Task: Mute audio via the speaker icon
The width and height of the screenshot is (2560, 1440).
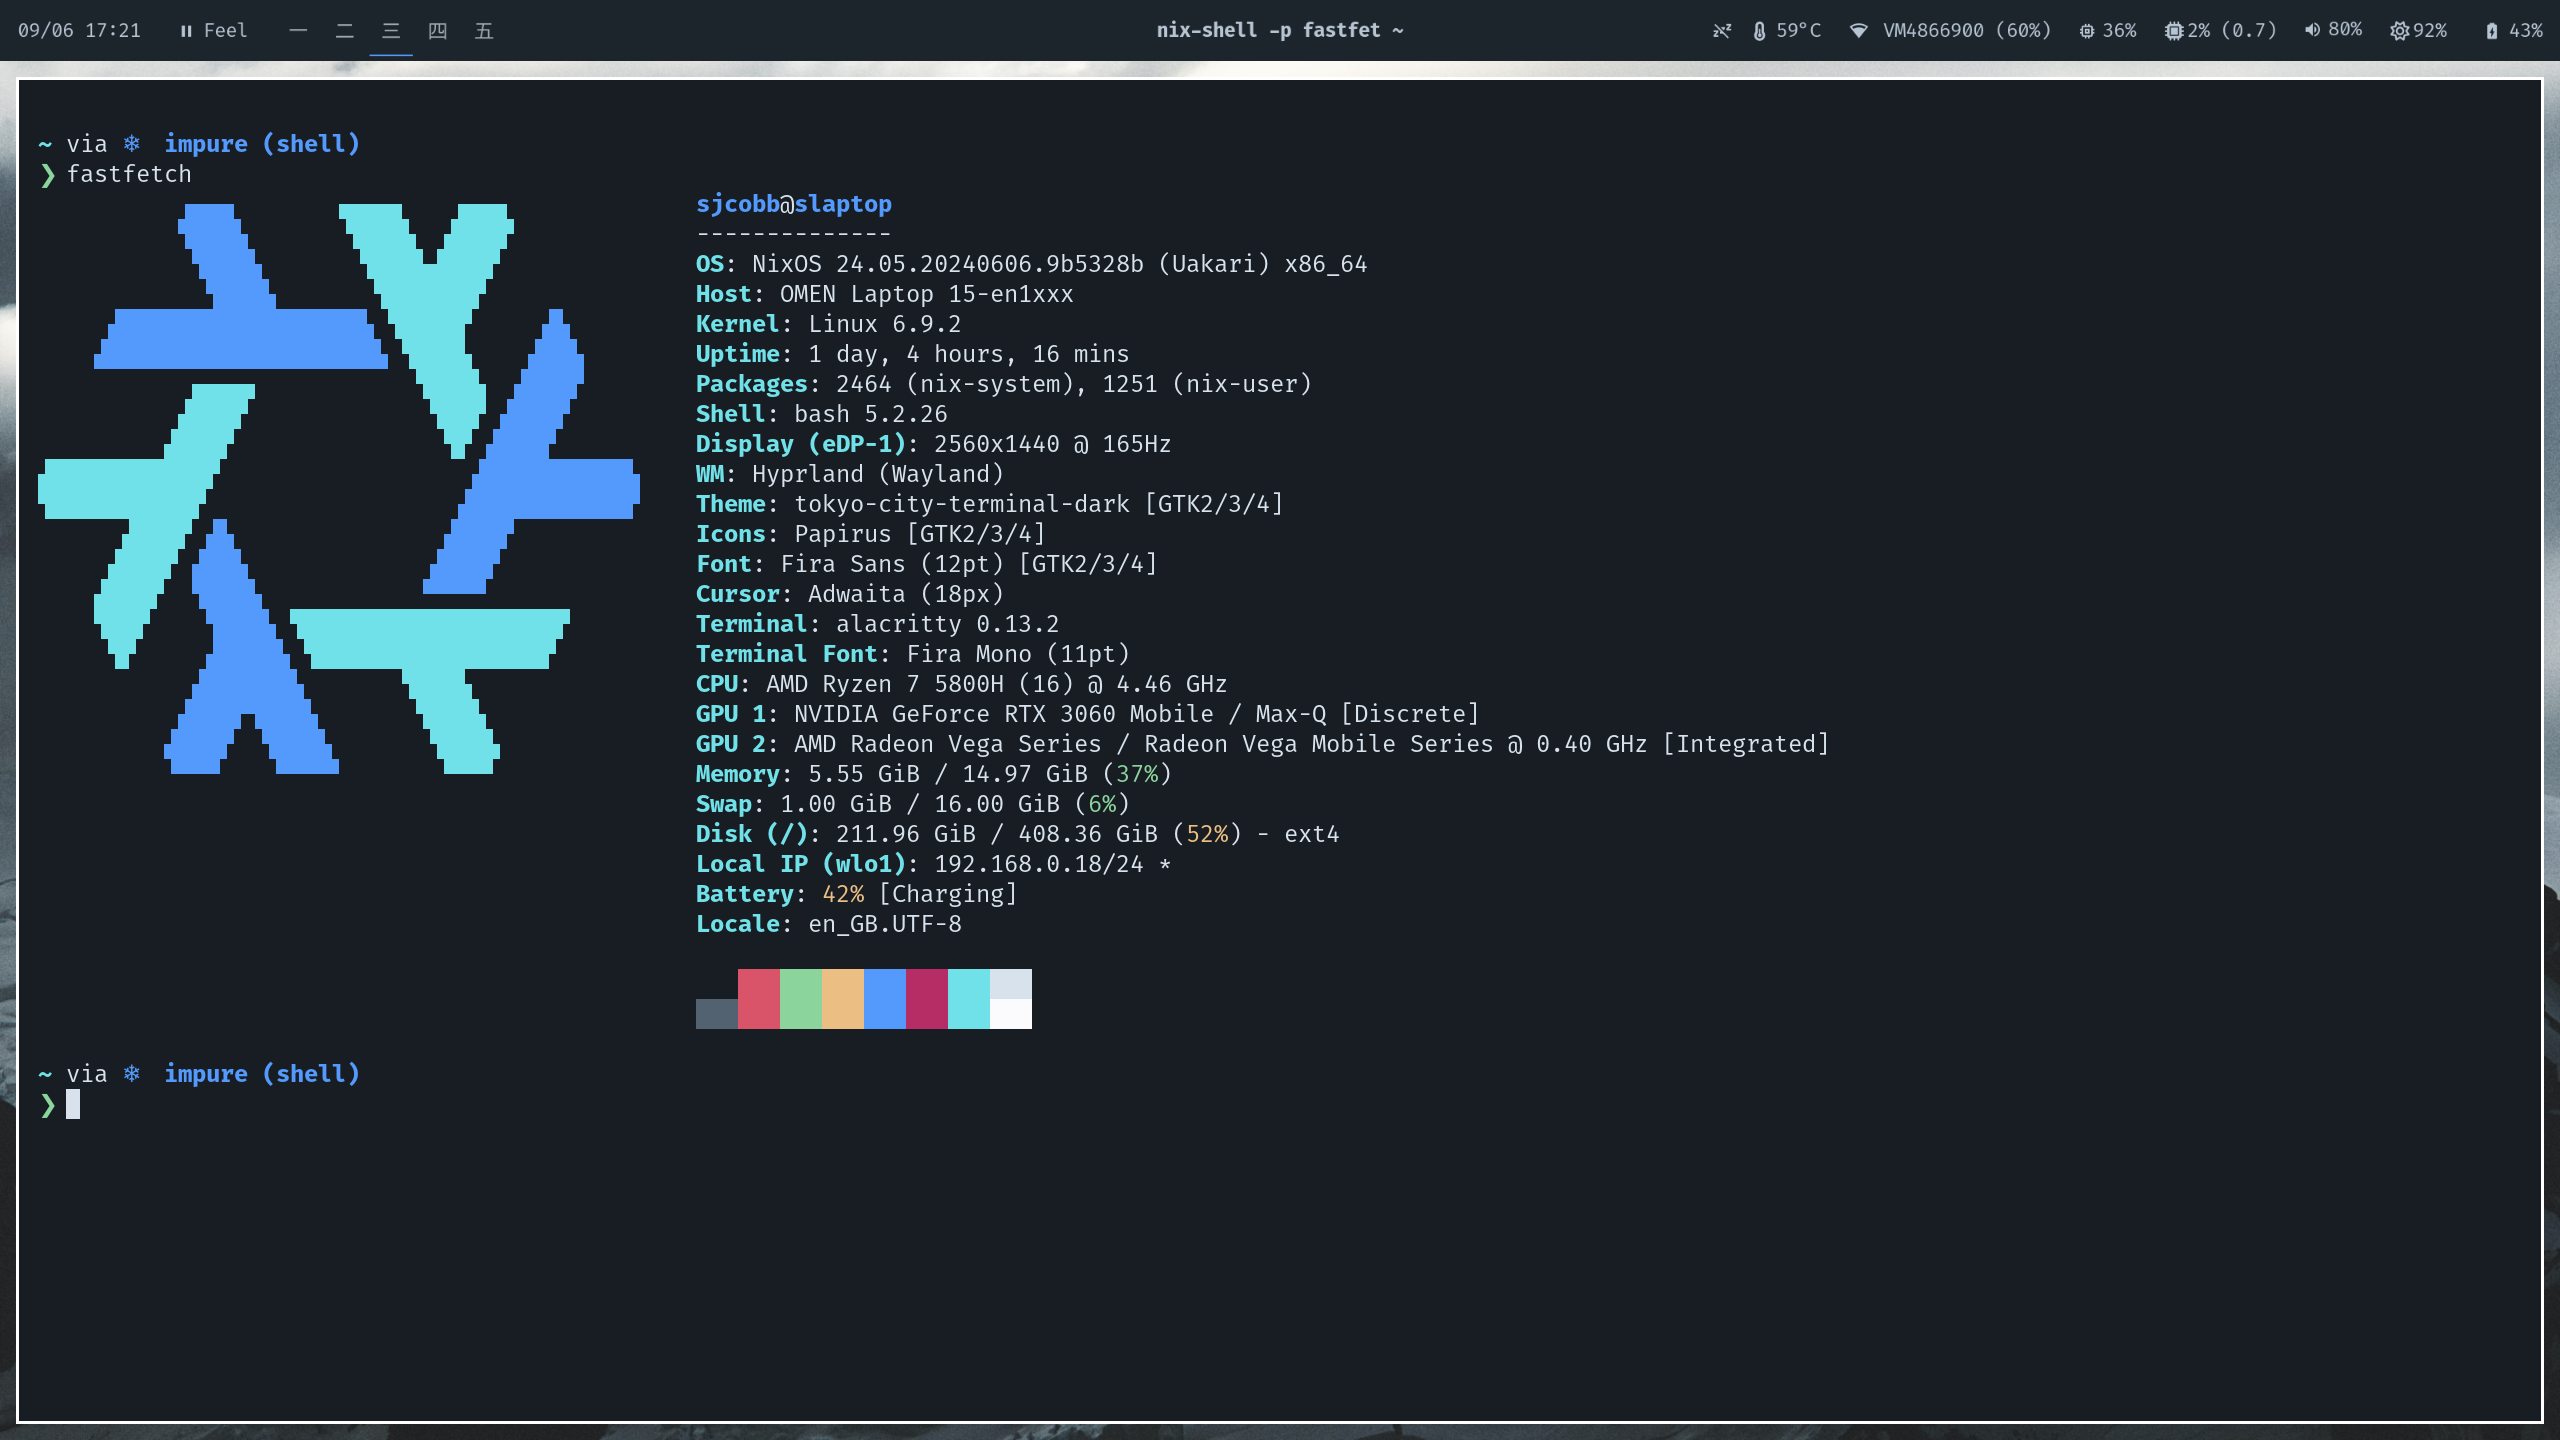Action: click(x=2312, y=30)
